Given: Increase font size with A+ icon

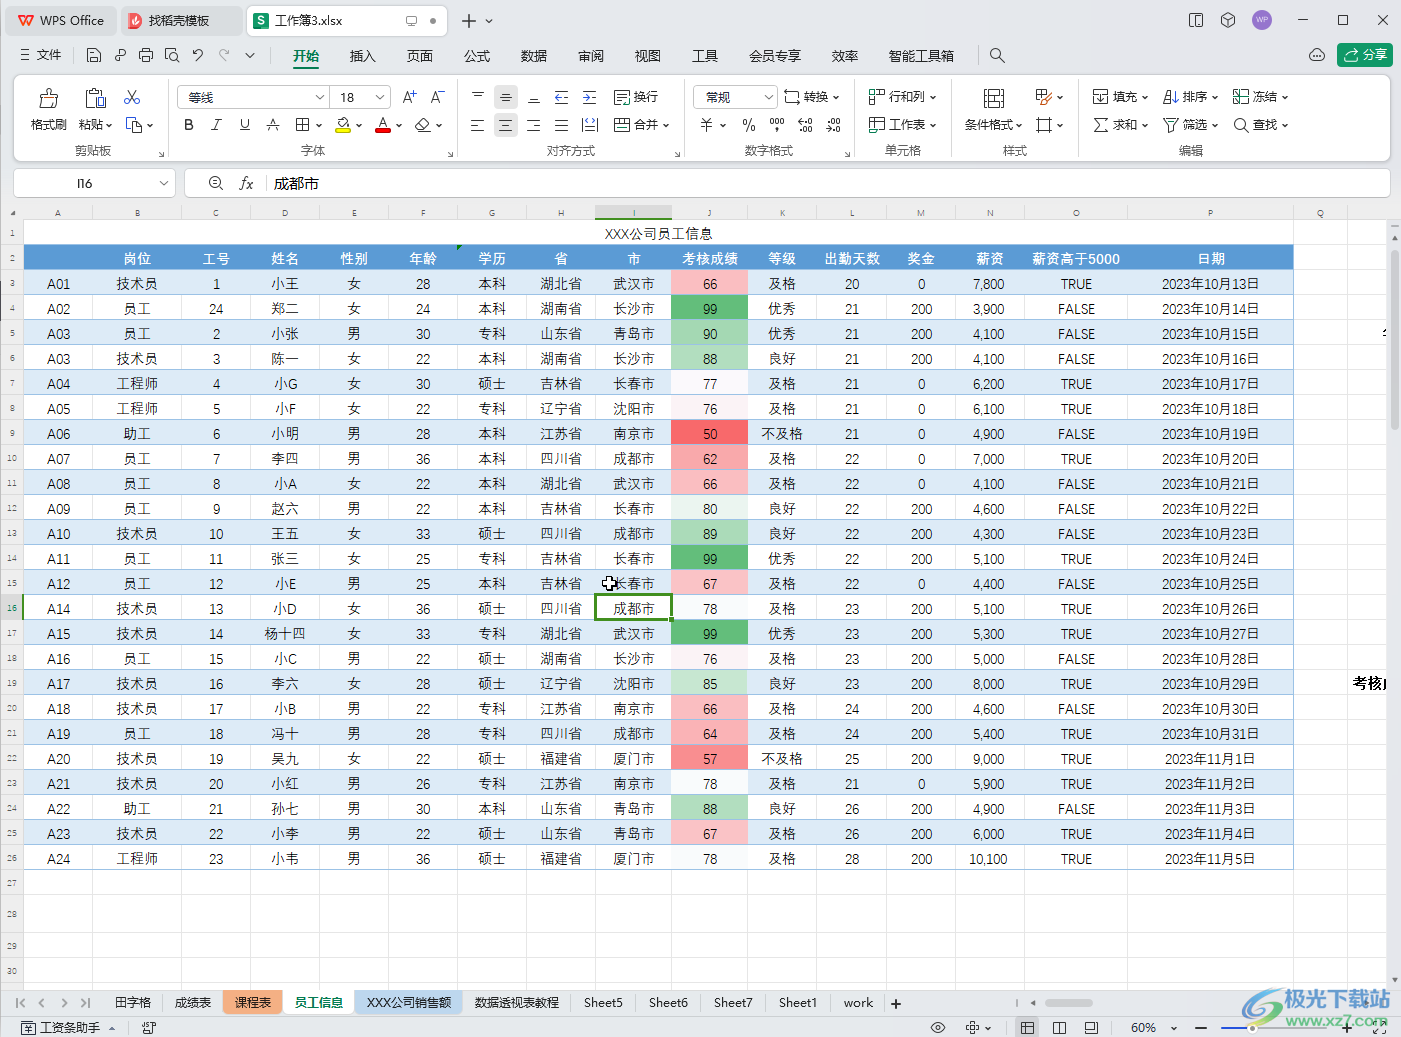Looking at the screenshot, I should 409,97.
